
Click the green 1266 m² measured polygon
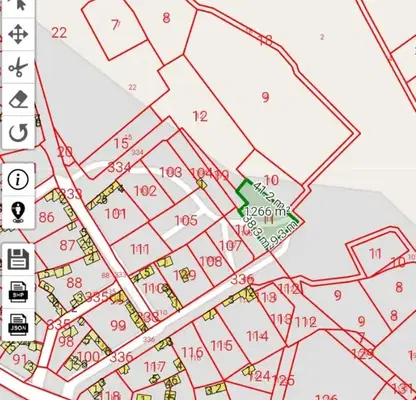[267, 213]
